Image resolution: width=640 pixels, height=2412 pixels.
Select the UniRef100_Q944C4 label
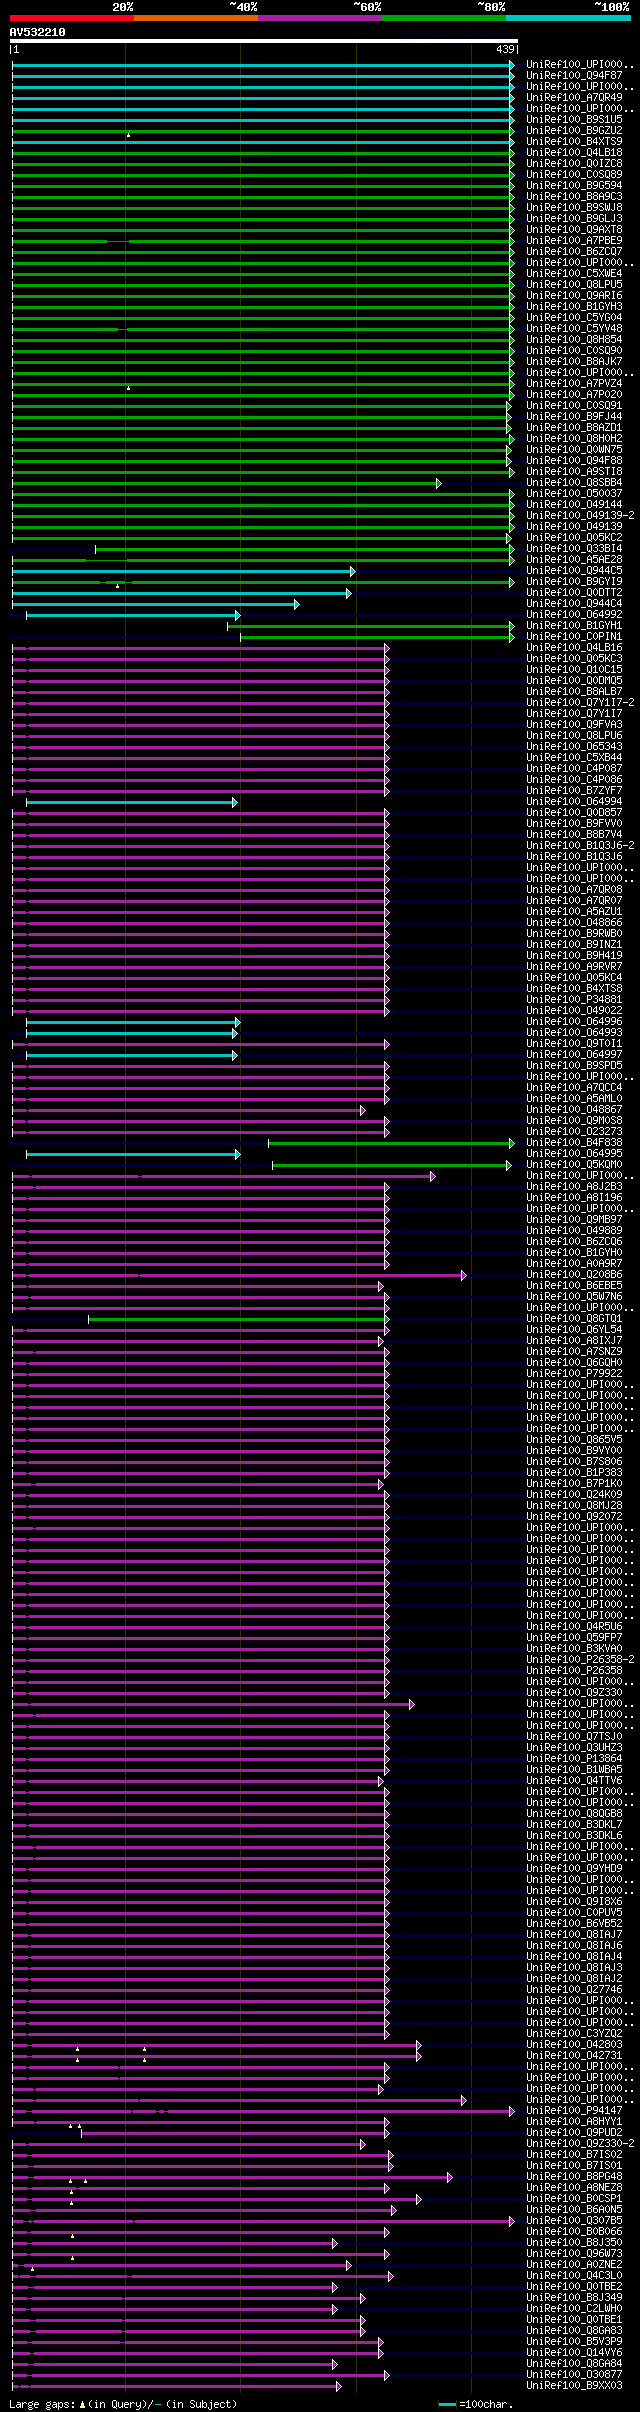tap(574, 604)
